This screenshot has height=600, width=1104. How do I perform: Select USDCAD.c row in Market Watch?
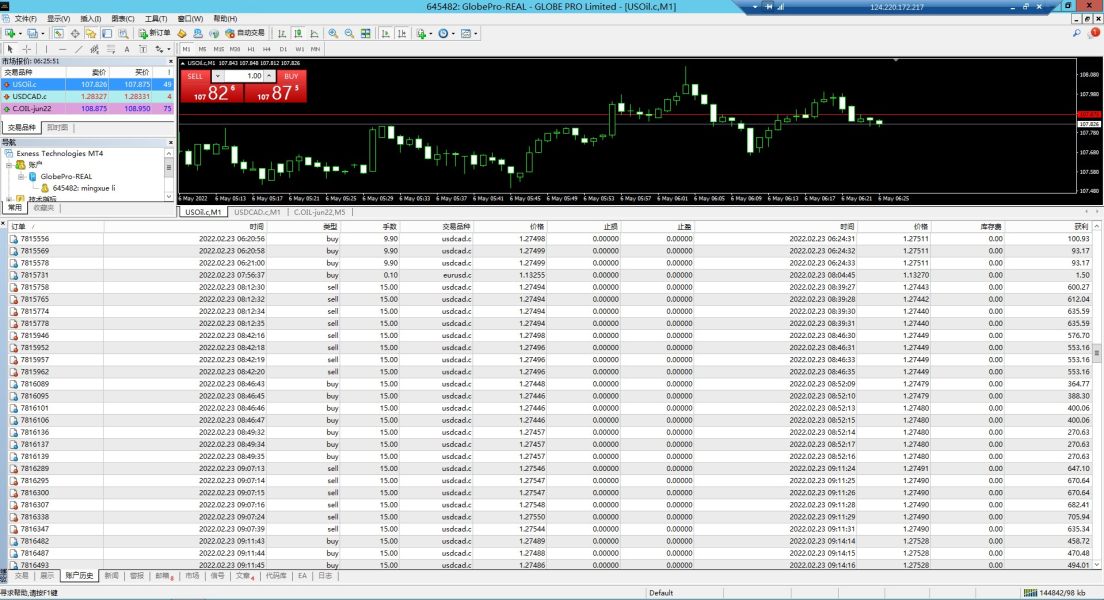40,96
